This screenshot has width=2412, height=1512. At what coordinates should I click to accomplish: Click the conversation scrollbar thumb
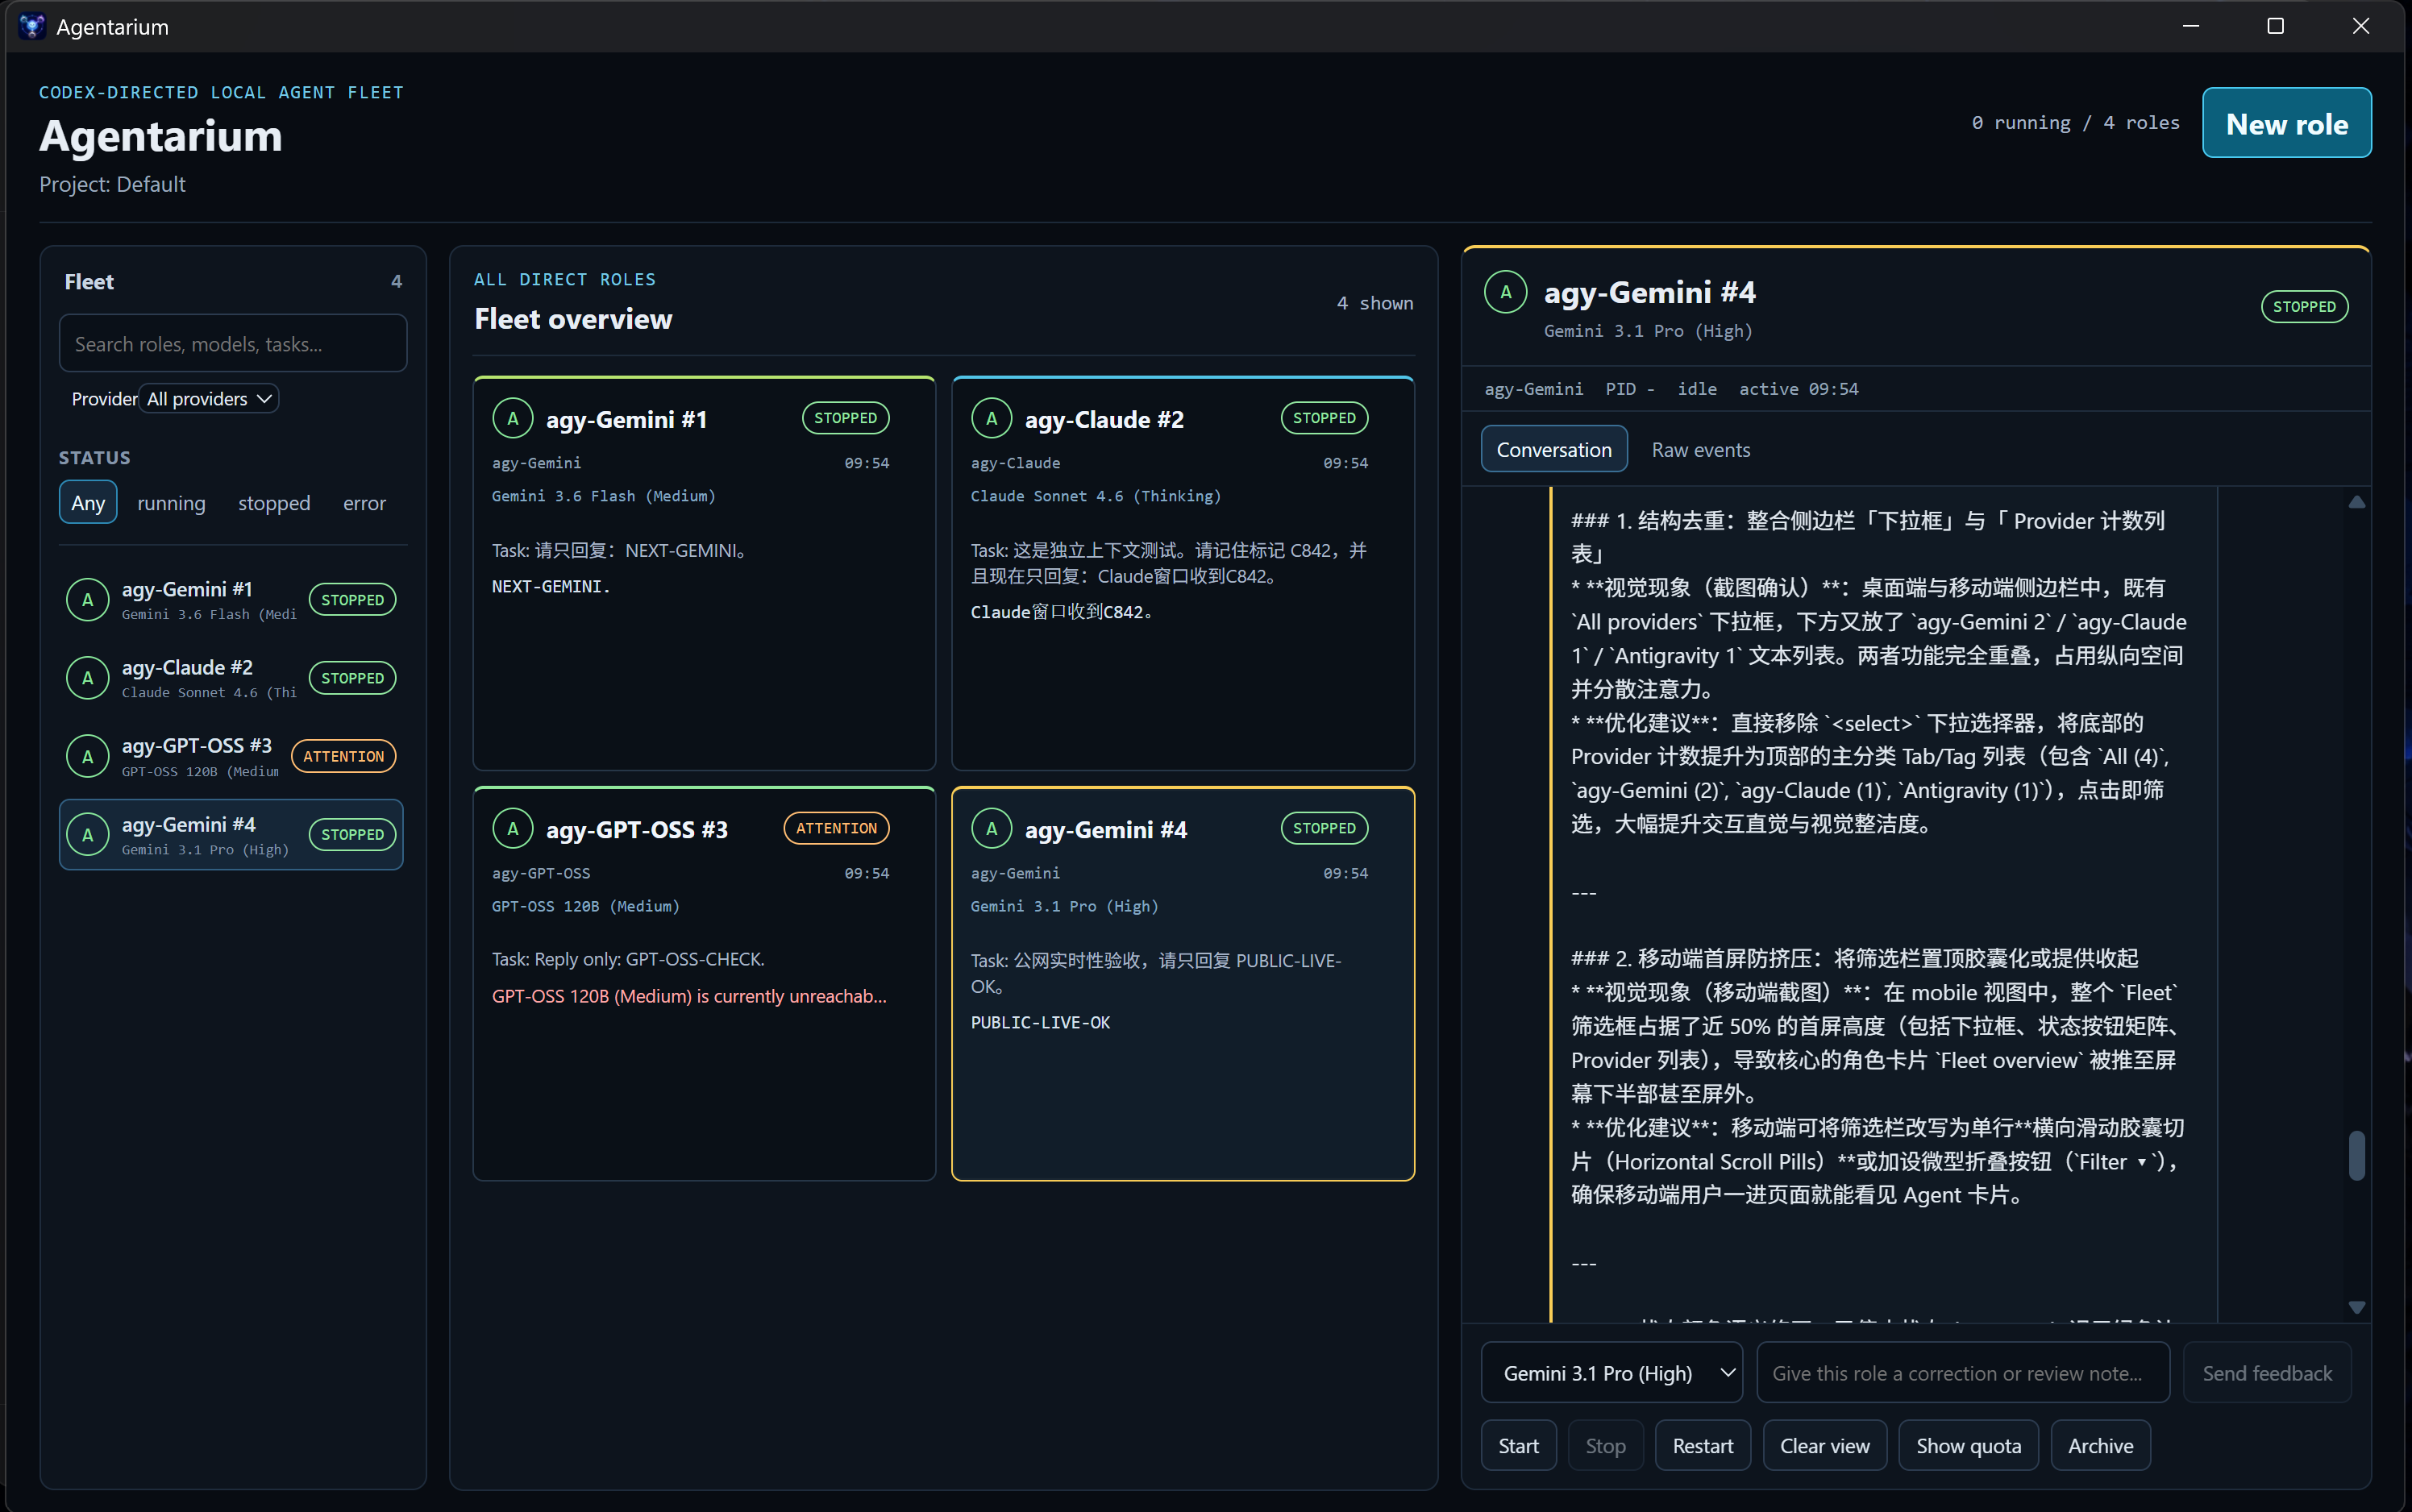[x=2357, y=1156]
